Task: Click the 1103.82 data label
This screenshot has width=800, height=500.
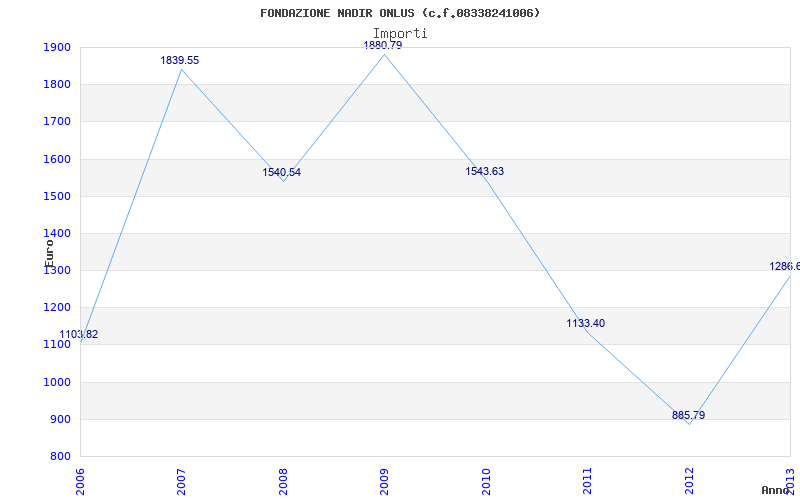Action: click(x=79, y=335)
